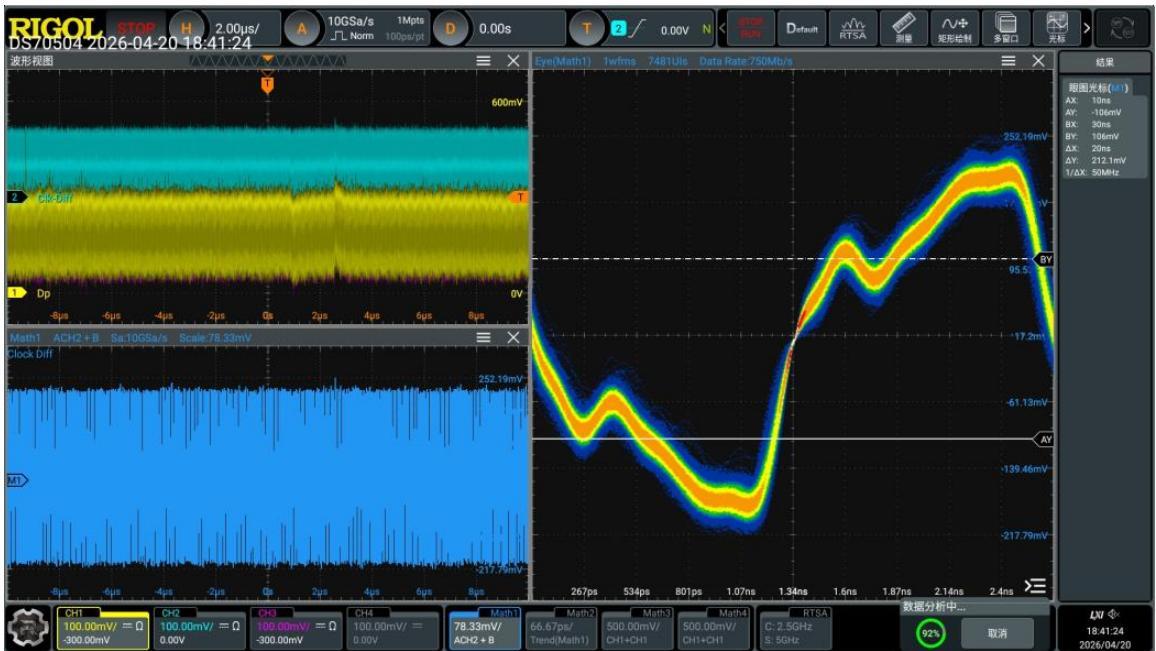Toggle channel CH4 on or off
This screenshot has width=1156, height=651.
[x=392, y=628]
